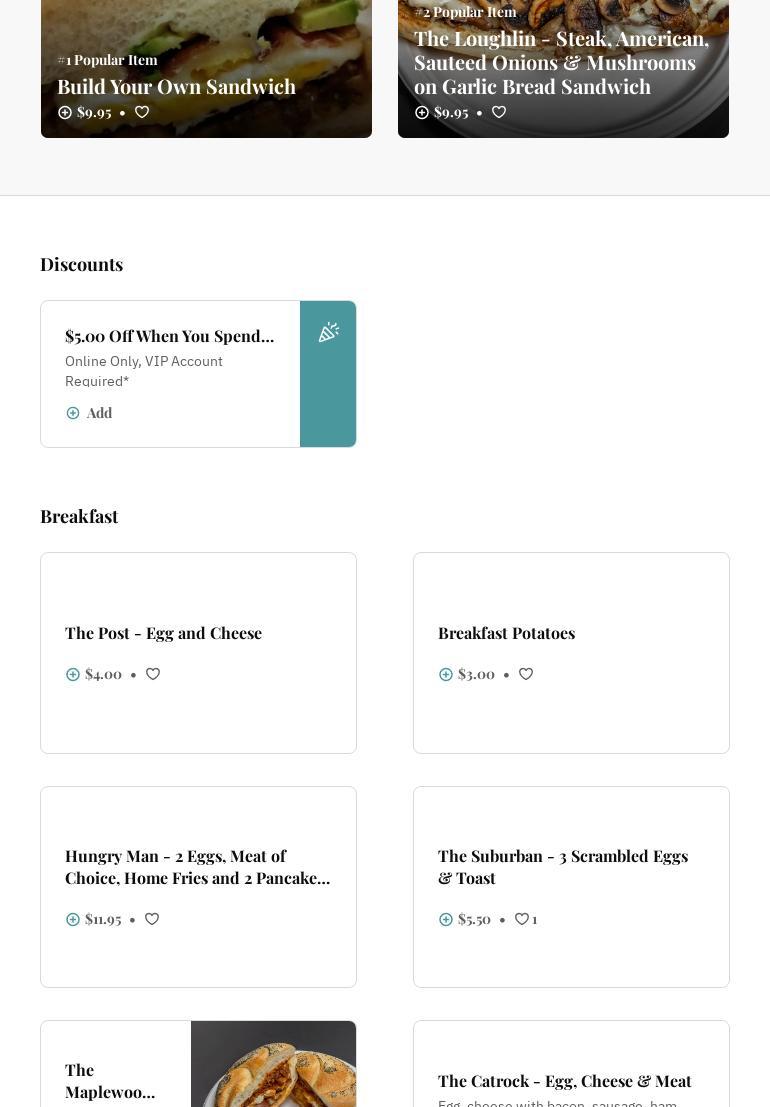The width and height of the screenshot is (770, 1107).
Task: Click the party popper discount icon
Action: click(x=328, y=333)
